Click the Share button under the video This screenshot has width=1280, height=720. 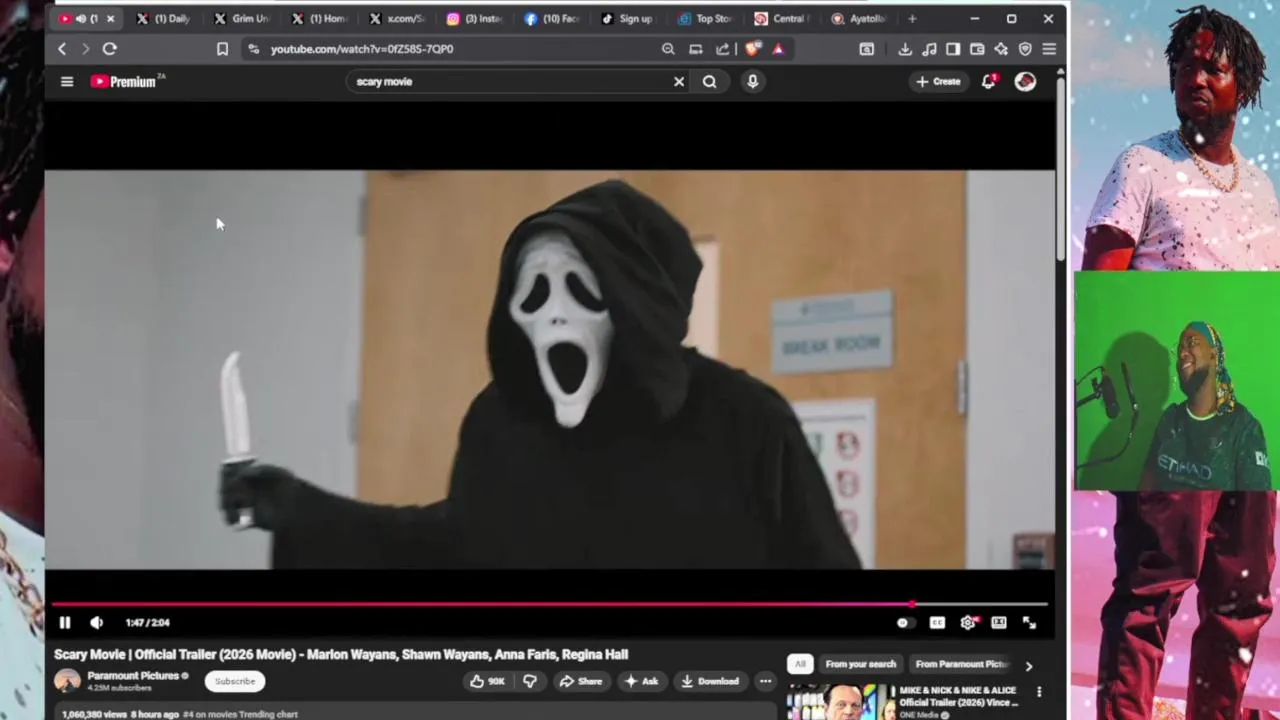(x=581, y=681)
